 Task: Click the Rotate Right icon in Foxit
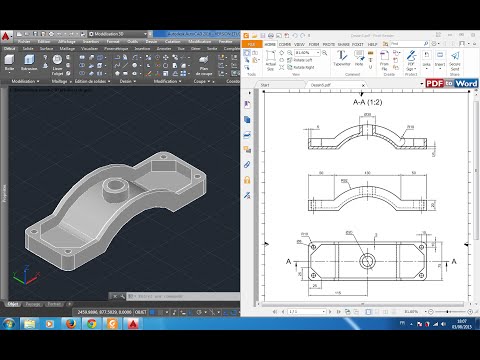[x=300, y=67]
